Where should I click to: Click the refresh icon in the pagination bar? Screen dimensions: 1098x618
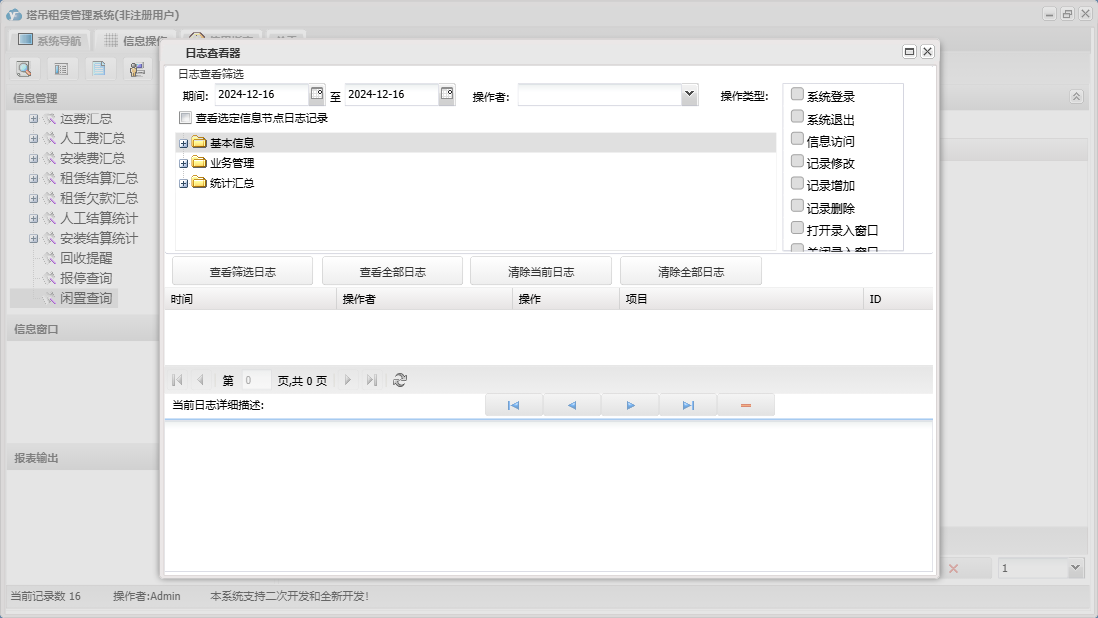point(400,380)
